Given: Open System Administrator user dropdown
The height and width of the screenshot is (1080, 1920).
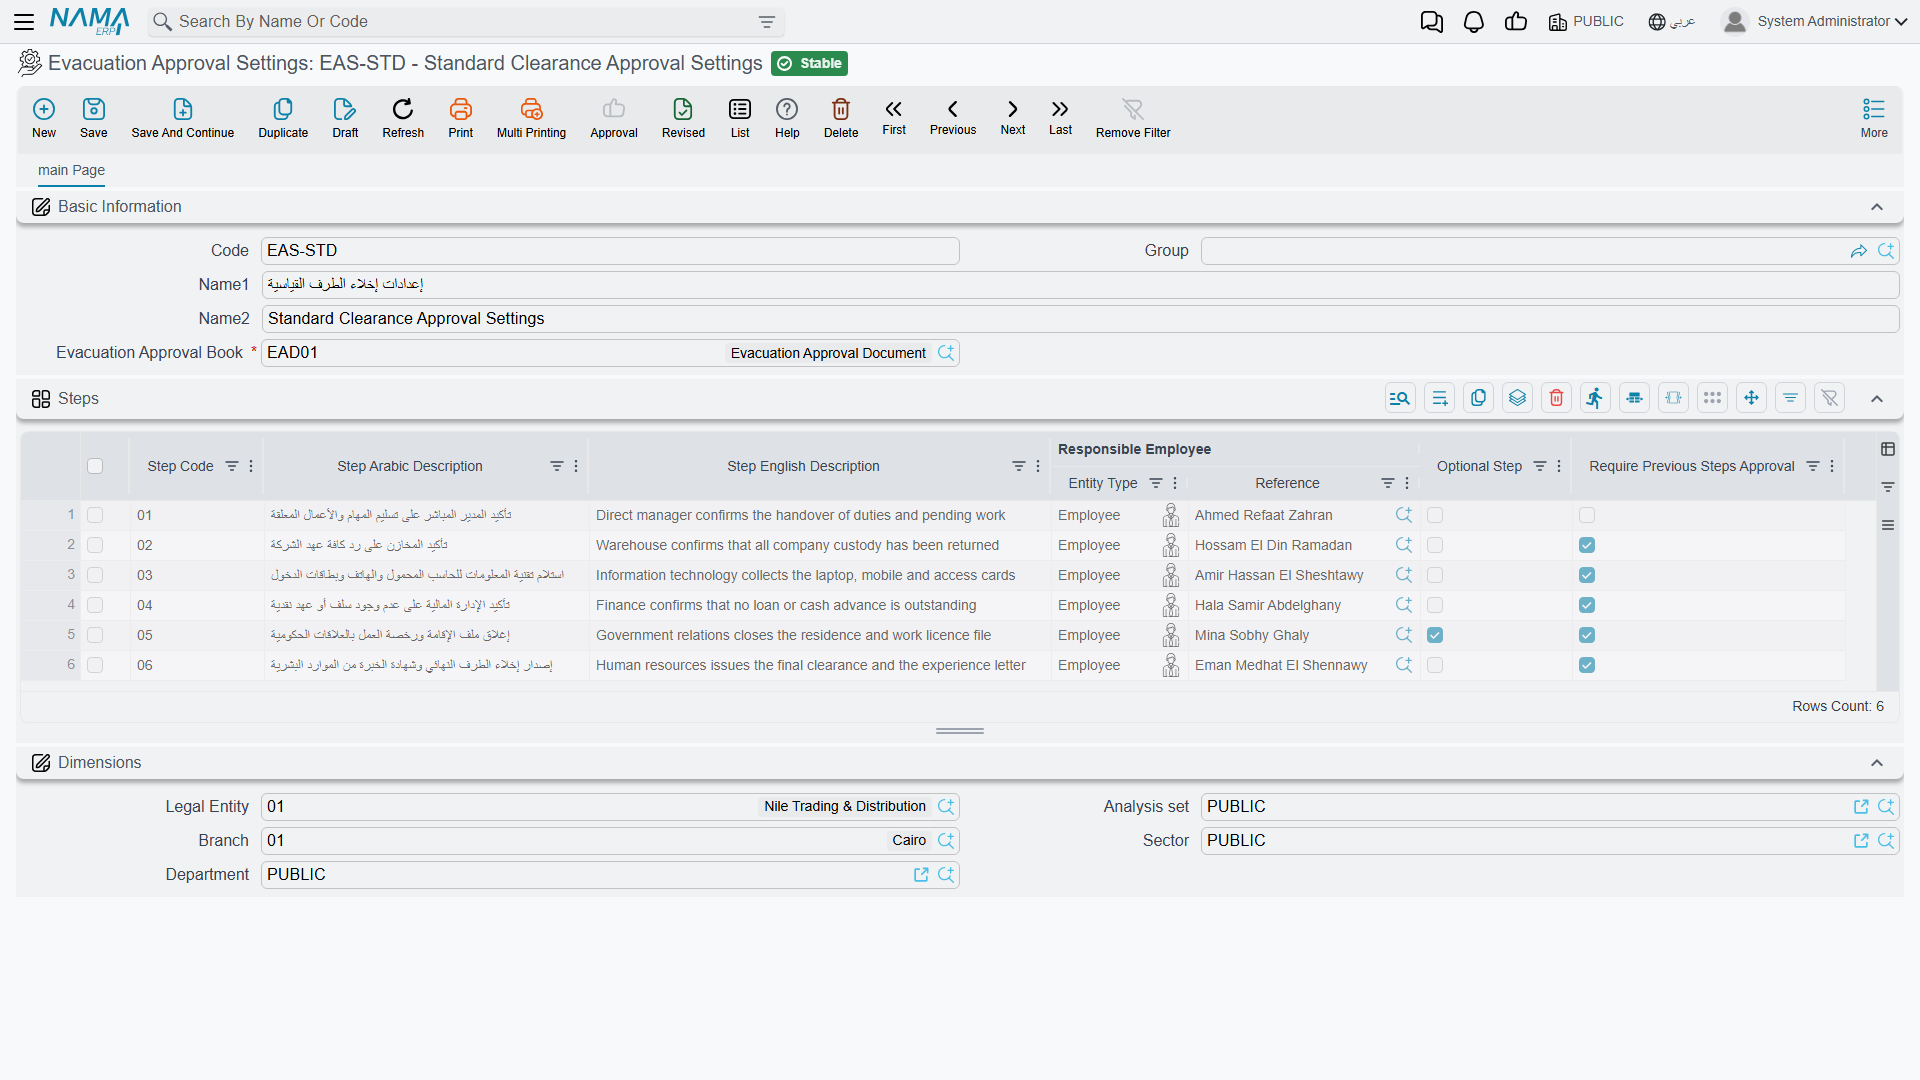Looking at the screenshot, I should (x=1815, y=21).
